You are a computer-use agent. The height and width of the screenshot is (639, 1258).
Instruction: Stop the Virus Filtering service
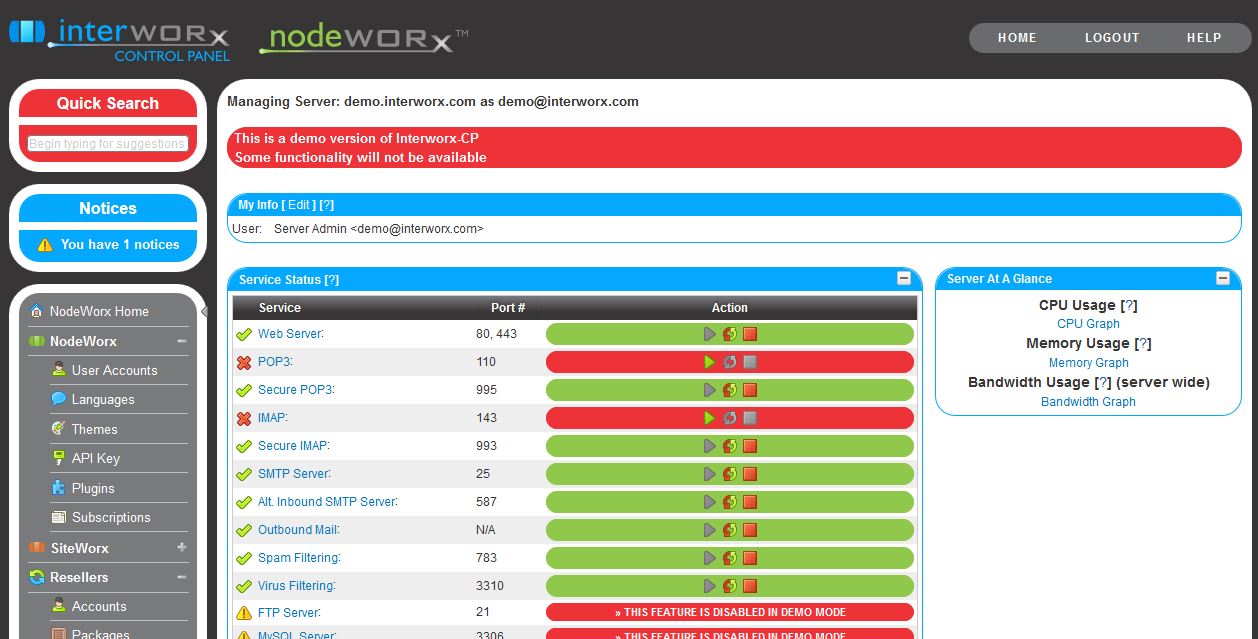pos(750,586)
